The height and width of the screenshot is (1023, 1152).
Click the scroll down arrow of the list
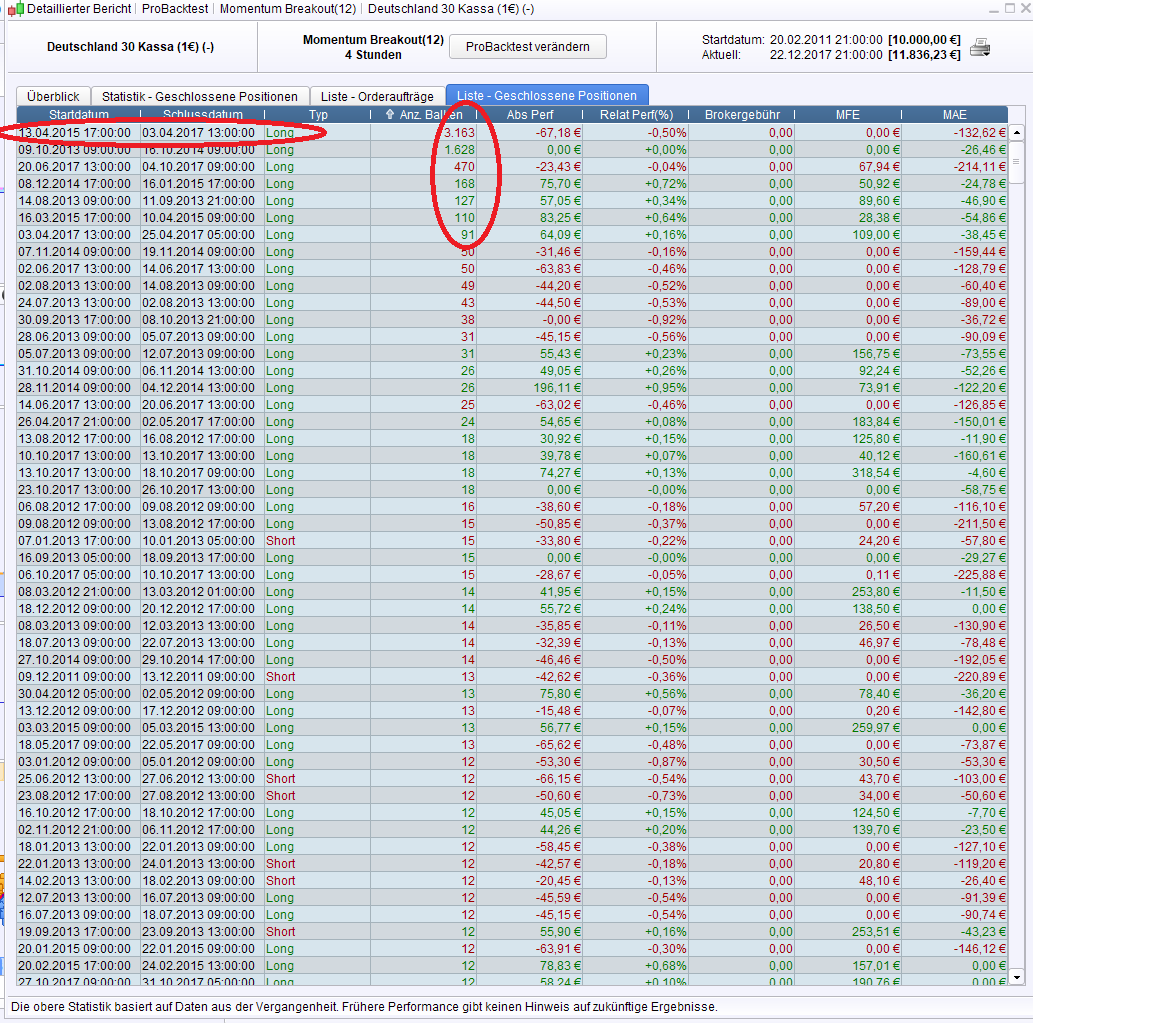(x=1016, y=976)
